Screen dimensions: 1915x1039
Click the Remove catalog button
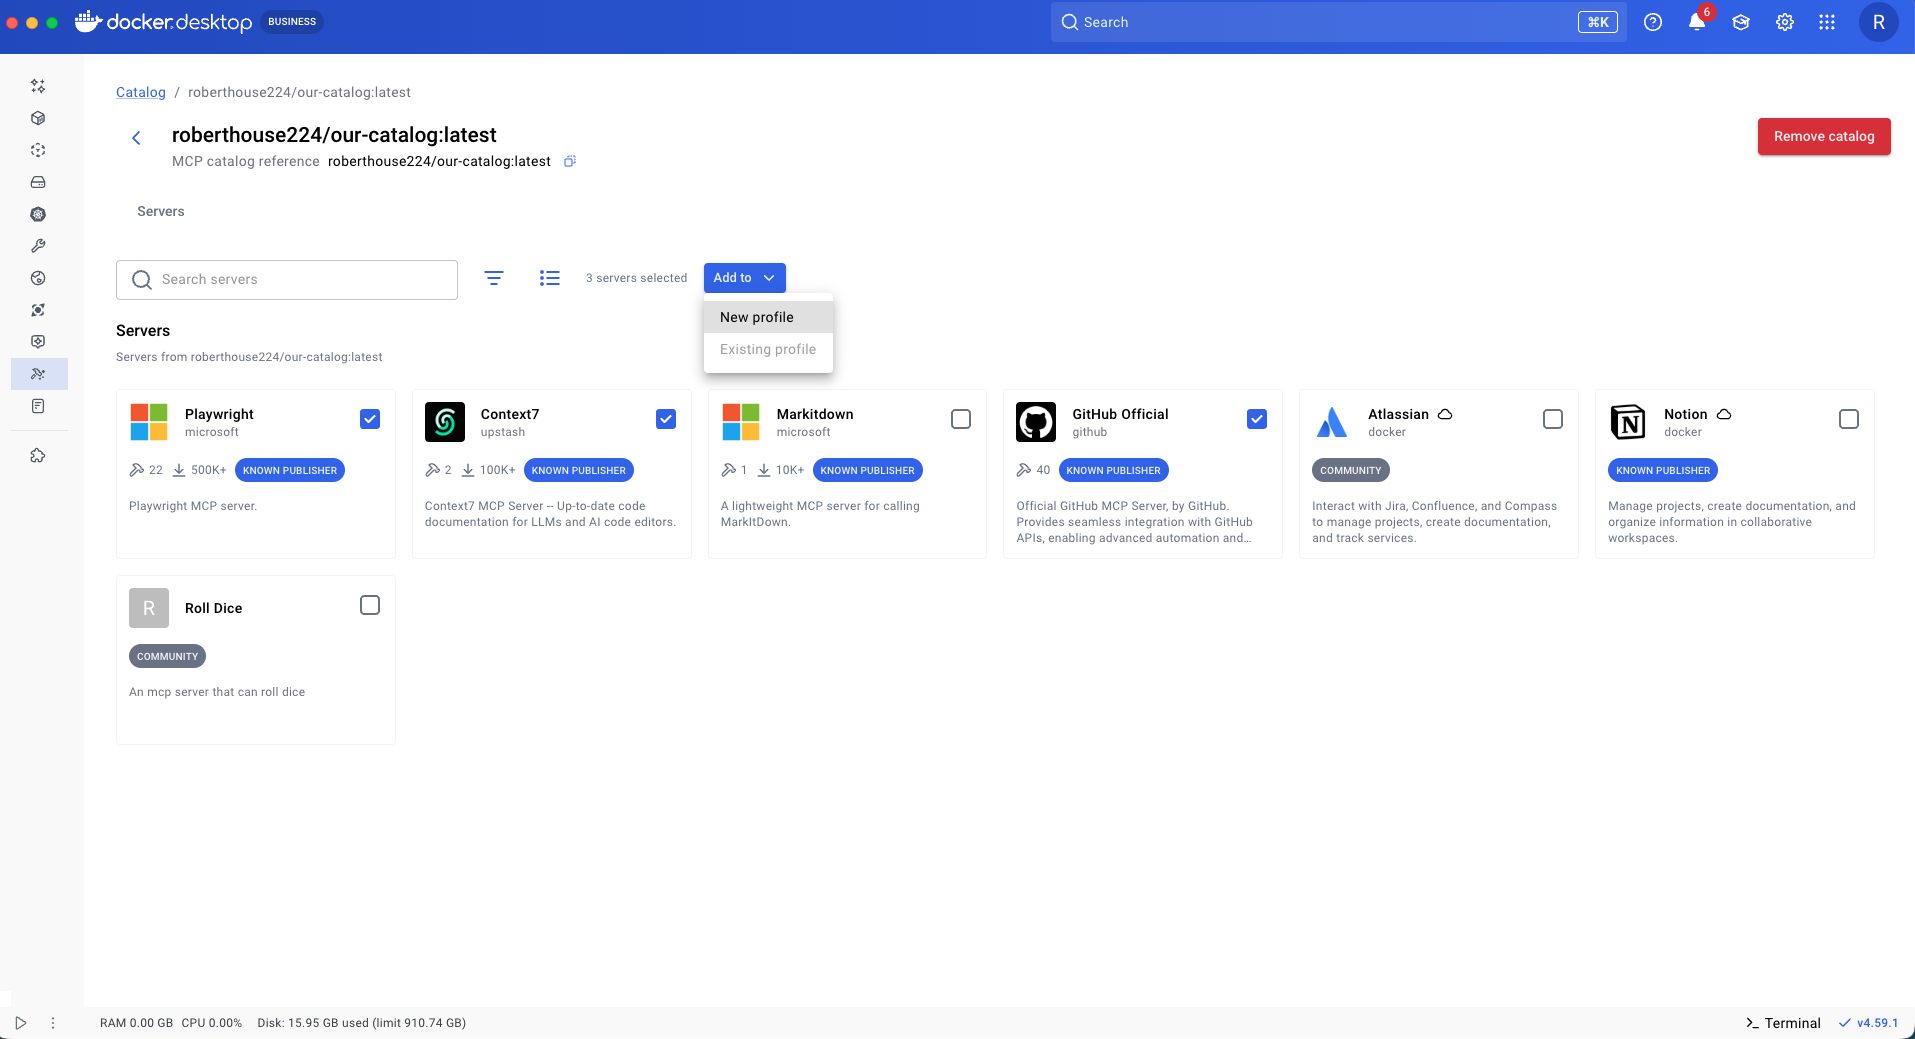pos(1824,136)
